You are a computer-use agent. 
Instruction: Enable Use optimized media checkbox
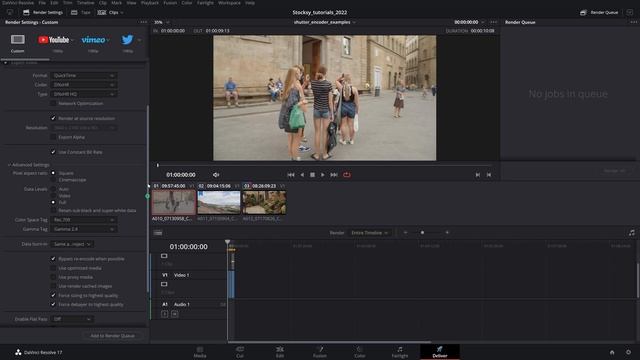(53, 268)
